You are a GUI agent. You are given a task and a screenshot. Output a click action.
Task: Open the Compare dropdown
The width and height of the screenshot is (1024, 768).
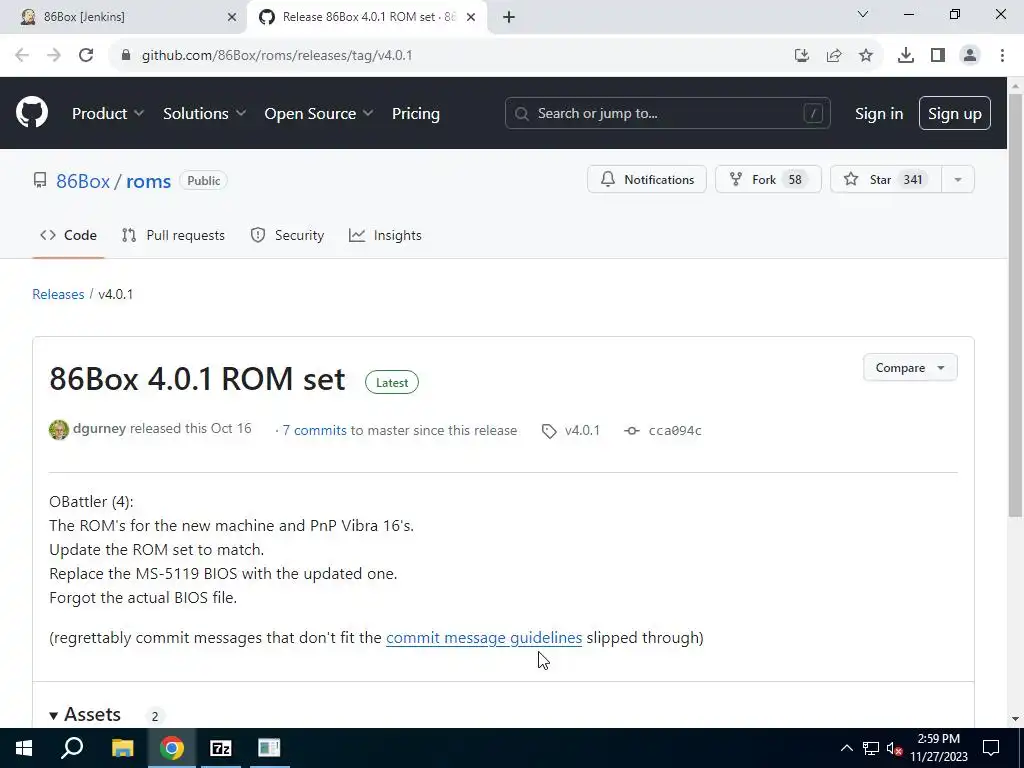pyautogui.click(x=910, y=368)
